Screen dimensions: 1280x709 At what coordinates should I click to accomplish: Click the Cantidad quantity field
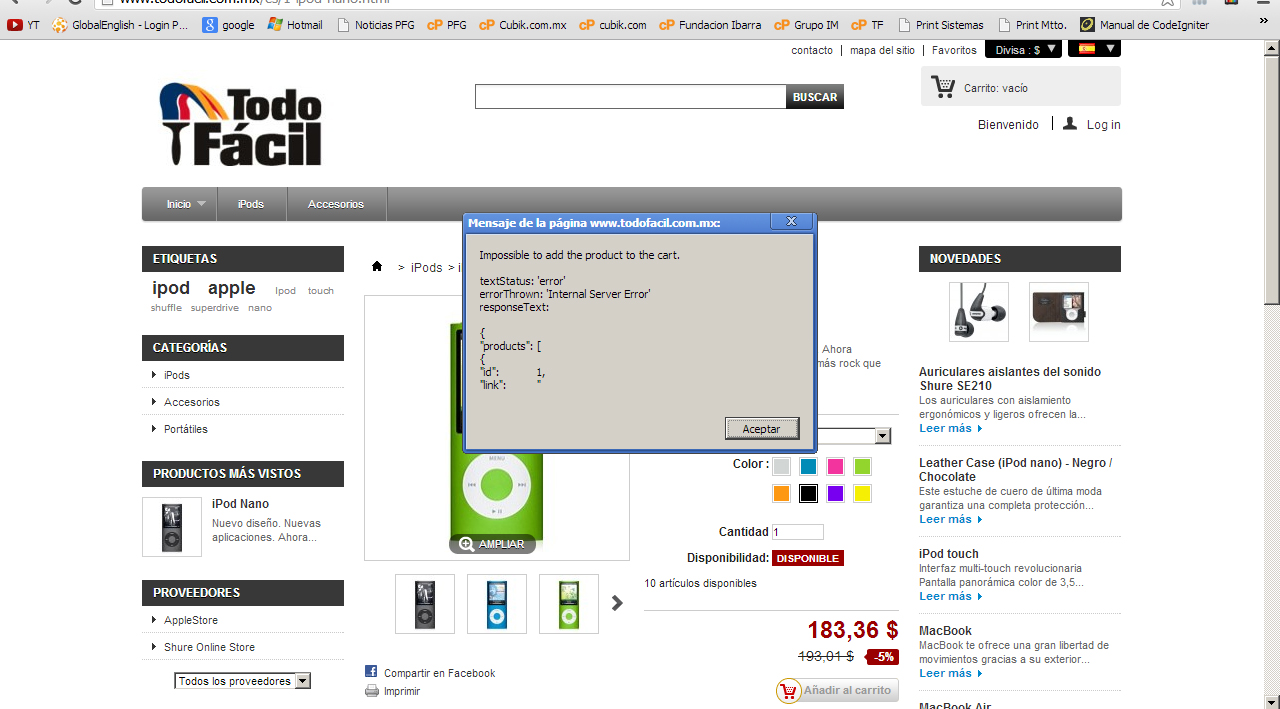[798, 532]
